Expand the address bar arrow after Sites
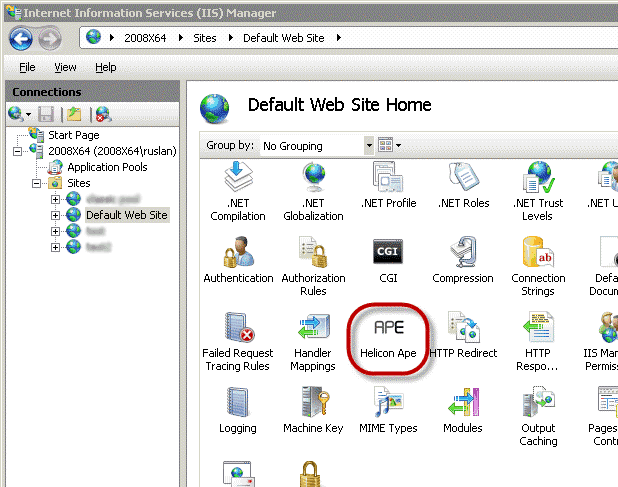The height and width of the screenshot is (487, 618). pyautogui.click(x=231, y=38)
